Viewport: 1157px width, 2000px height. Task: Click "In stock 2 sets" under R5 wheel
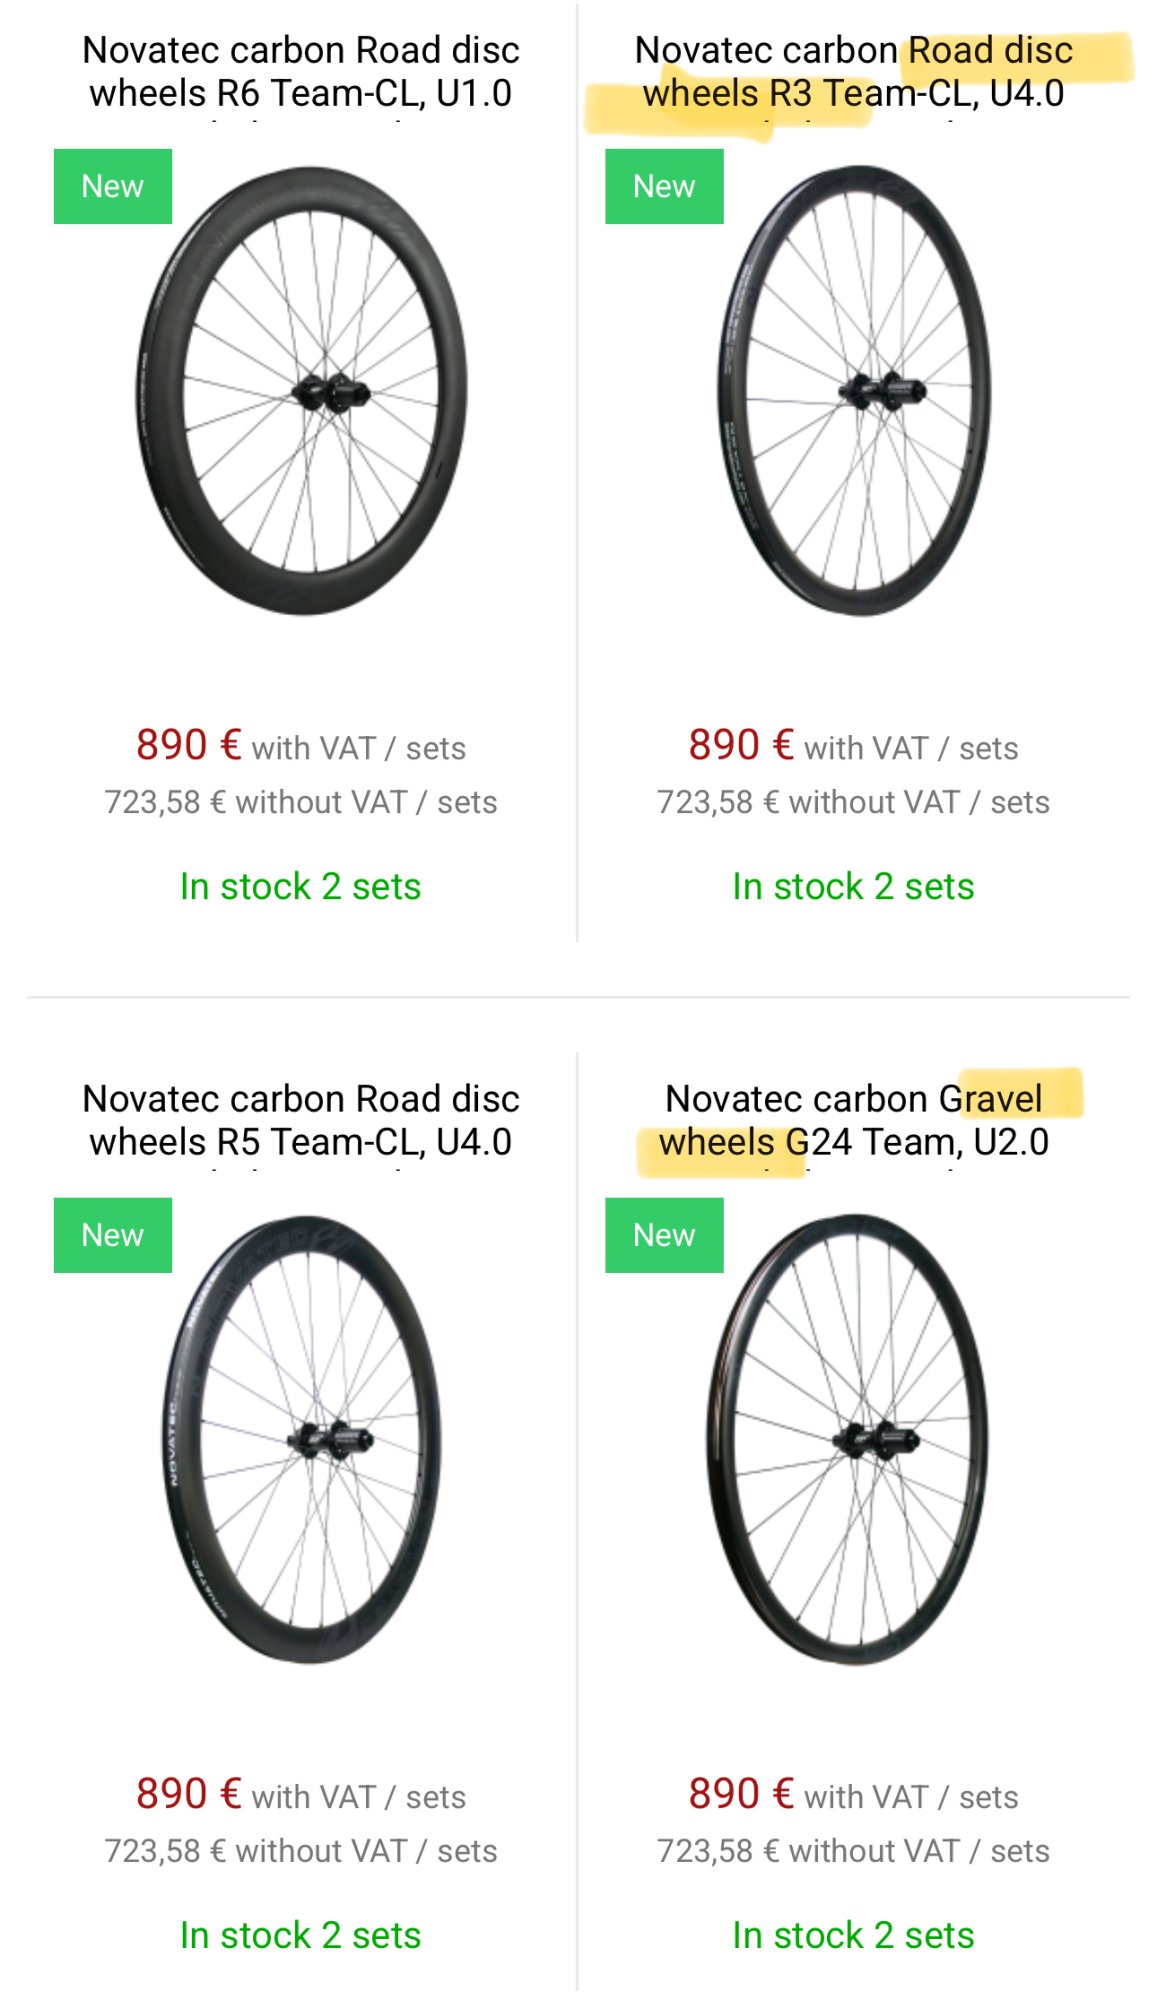(300, 1936)
